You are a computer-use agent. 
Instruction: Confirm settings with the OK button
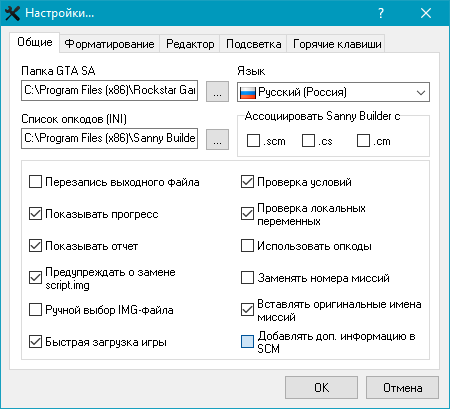click(321, 388)
